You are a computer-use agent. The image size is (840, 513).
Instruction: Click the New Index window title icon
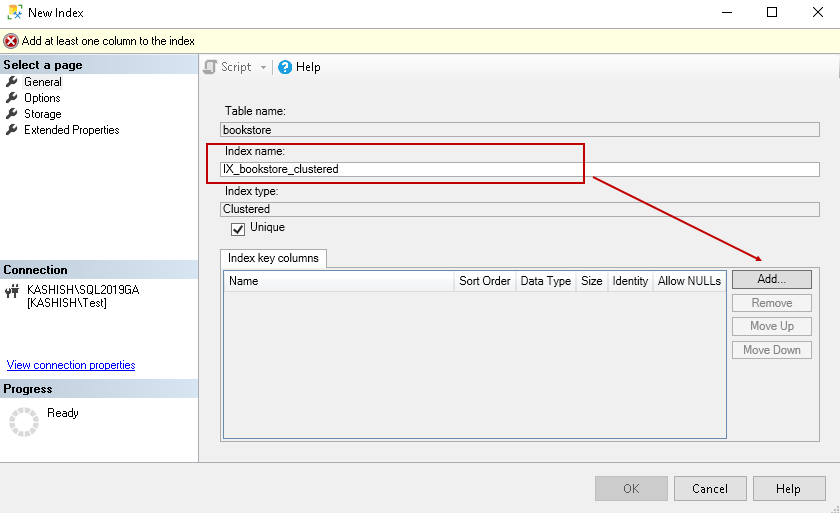point(15,12)
